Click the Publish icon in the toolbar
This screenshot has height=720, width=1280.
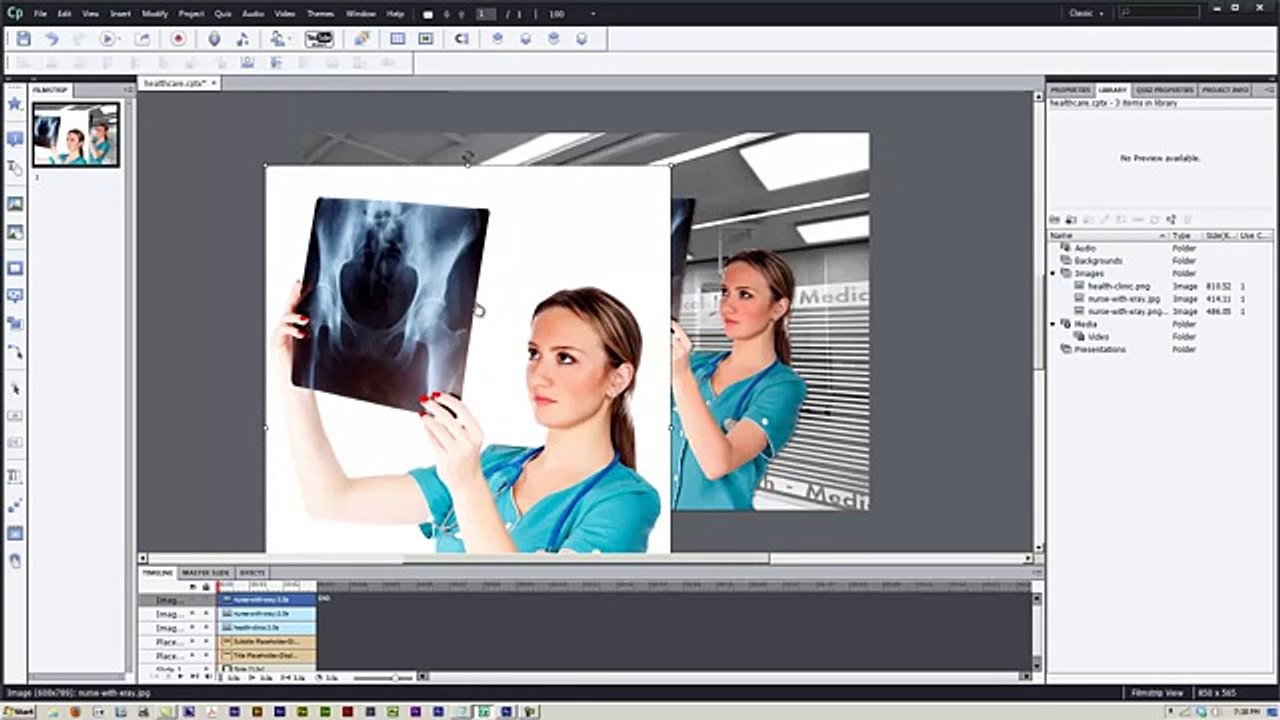coord(142,39)
